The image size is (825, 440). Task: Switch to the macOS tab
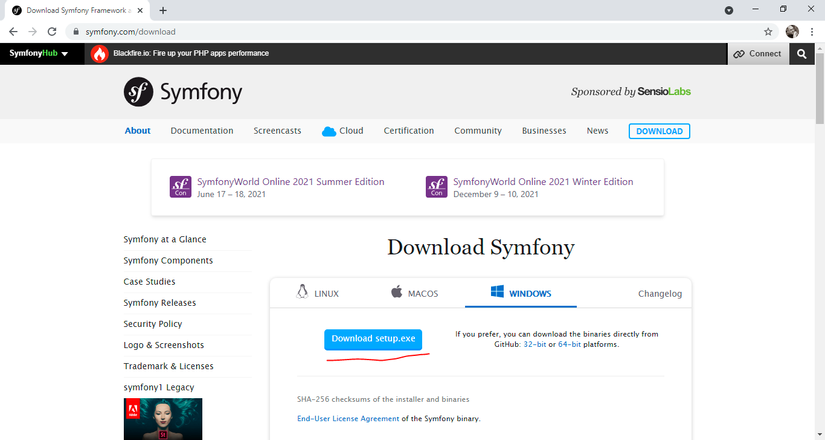[415, 293]
